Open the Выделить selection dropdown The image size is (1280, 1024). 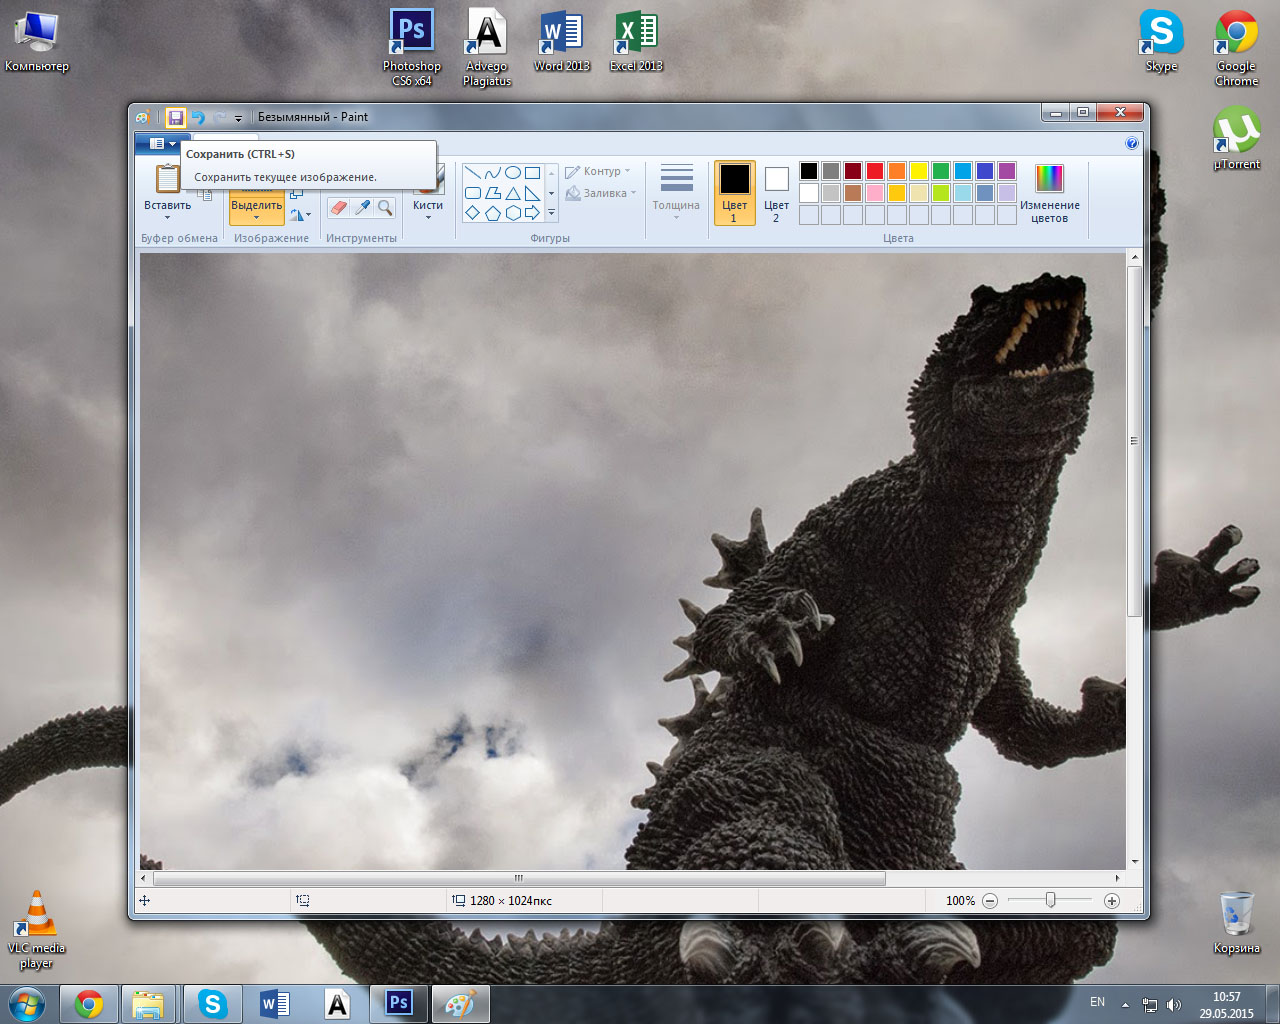(257, 211)
